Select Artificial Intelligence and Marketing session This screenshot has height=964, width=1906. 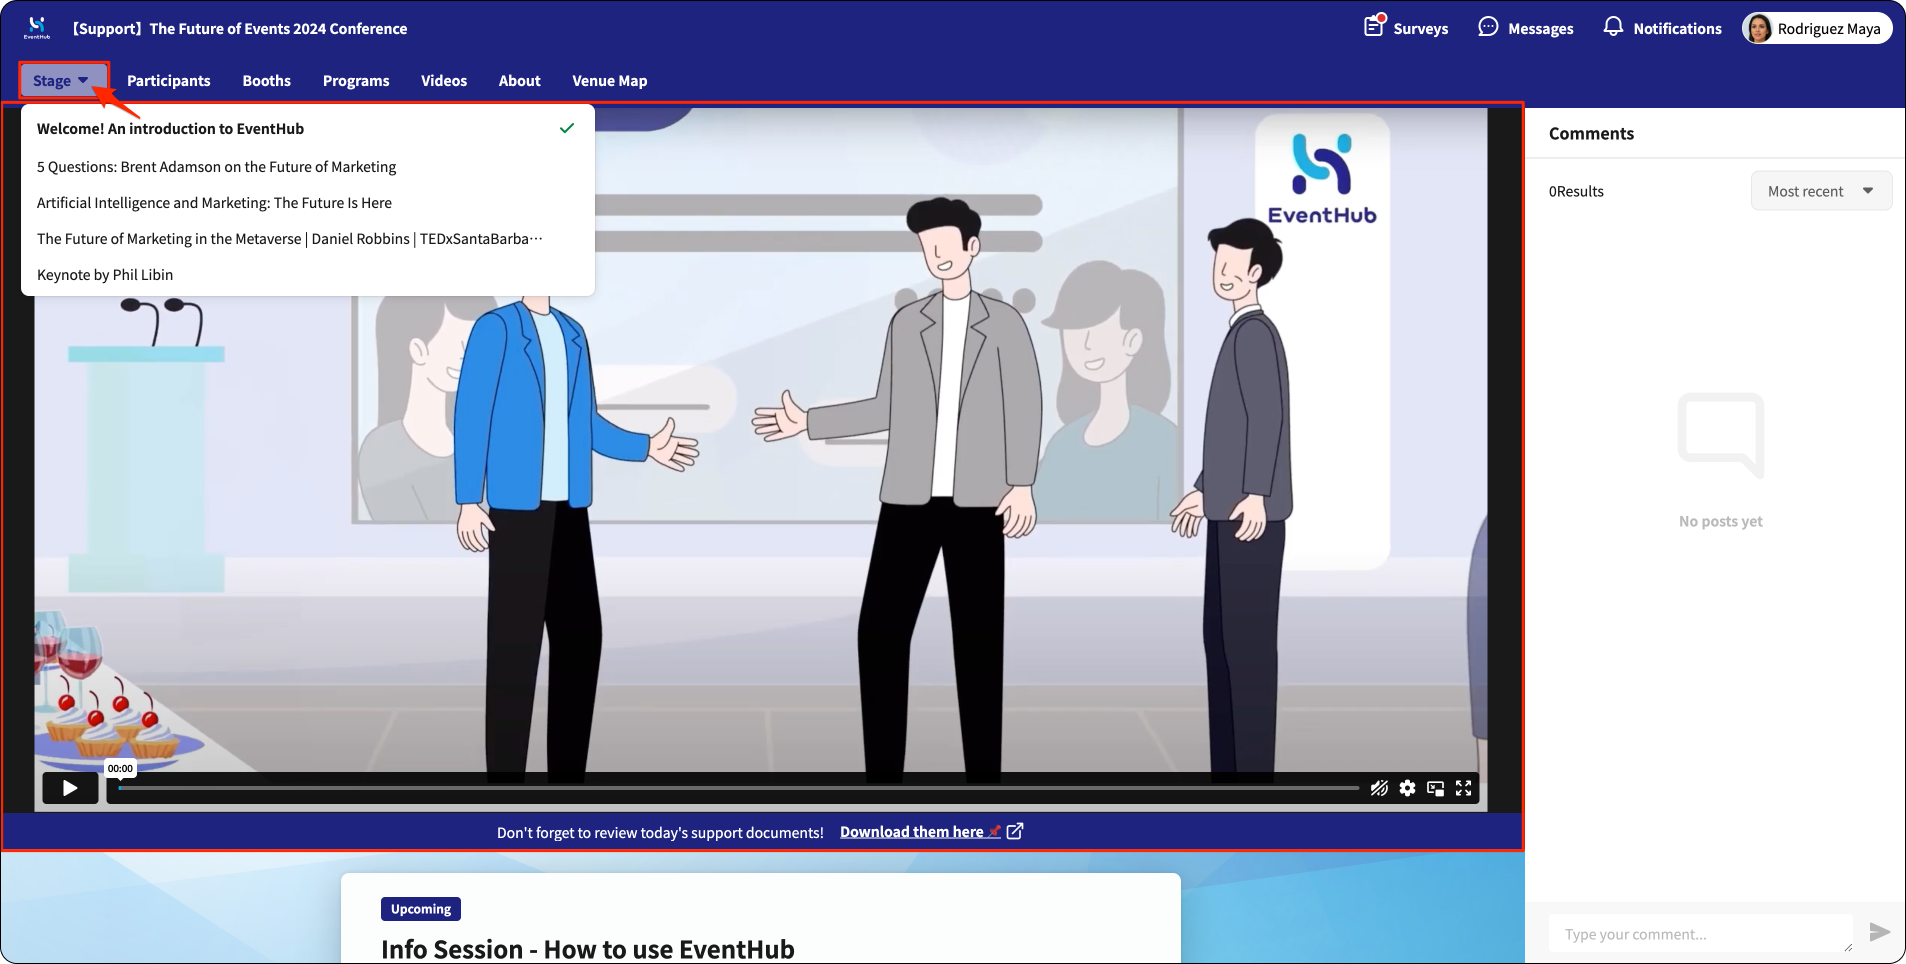coord(308,202)
